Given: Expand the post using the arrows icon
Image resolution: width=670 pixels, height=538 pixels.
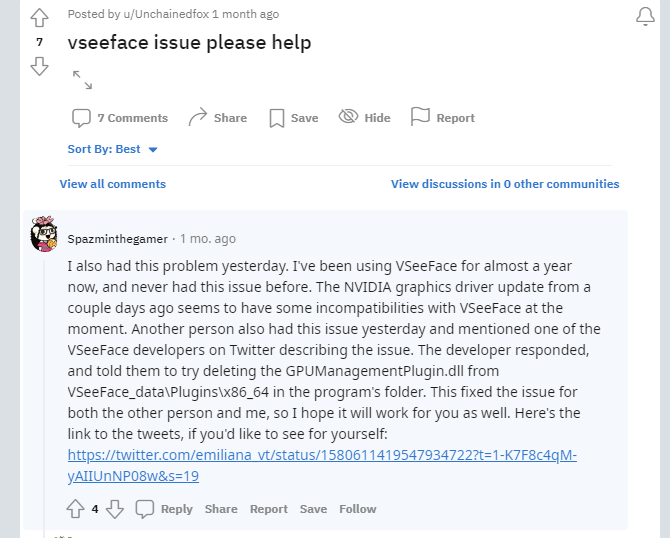Looking at the screenshot, I should pos(82,80).
